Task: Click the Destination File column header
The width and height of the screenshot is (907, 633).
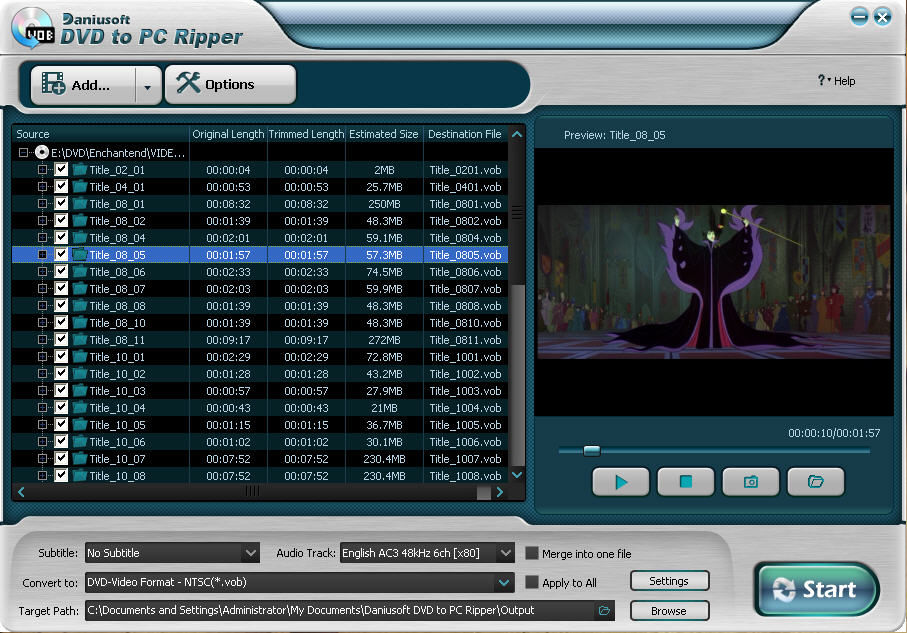Action: point(465,134)
